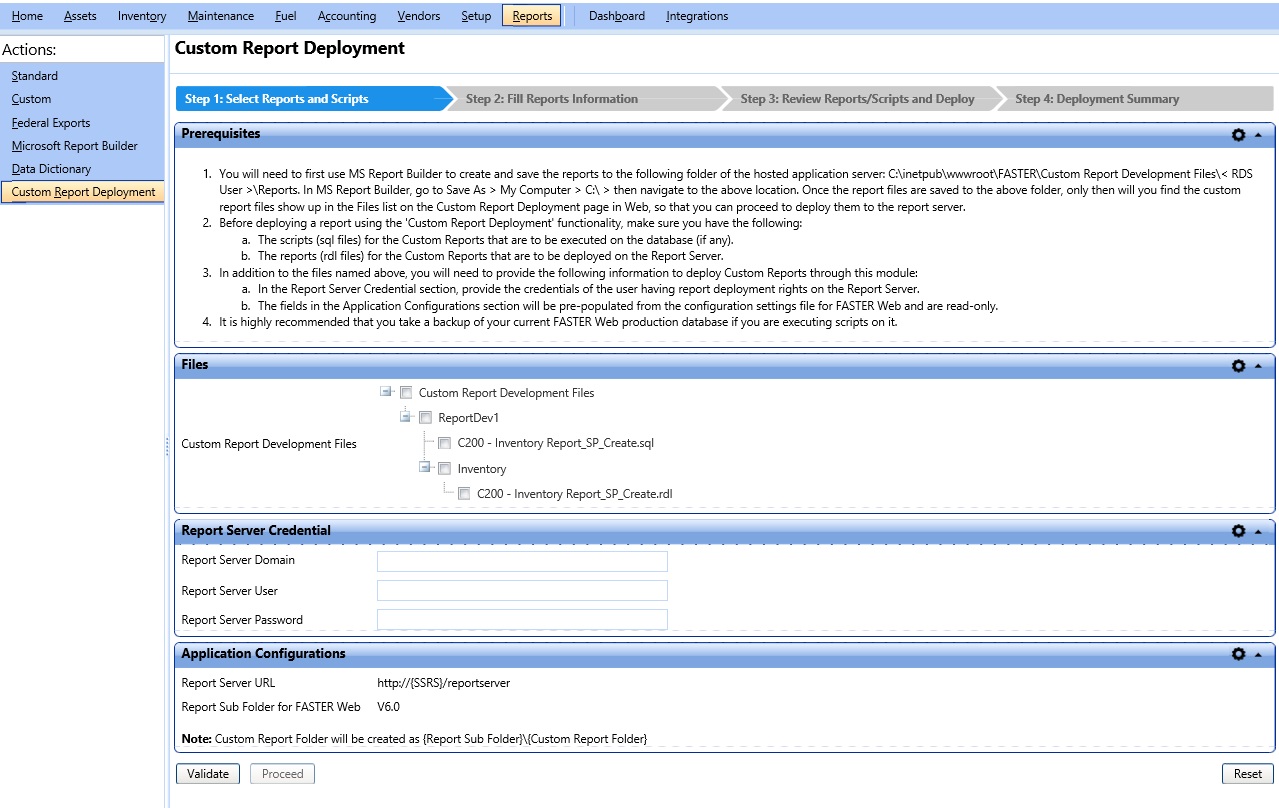Open settings gear in Report Server Credential header
This screenshot has width=1279, height=808.
1238,531
